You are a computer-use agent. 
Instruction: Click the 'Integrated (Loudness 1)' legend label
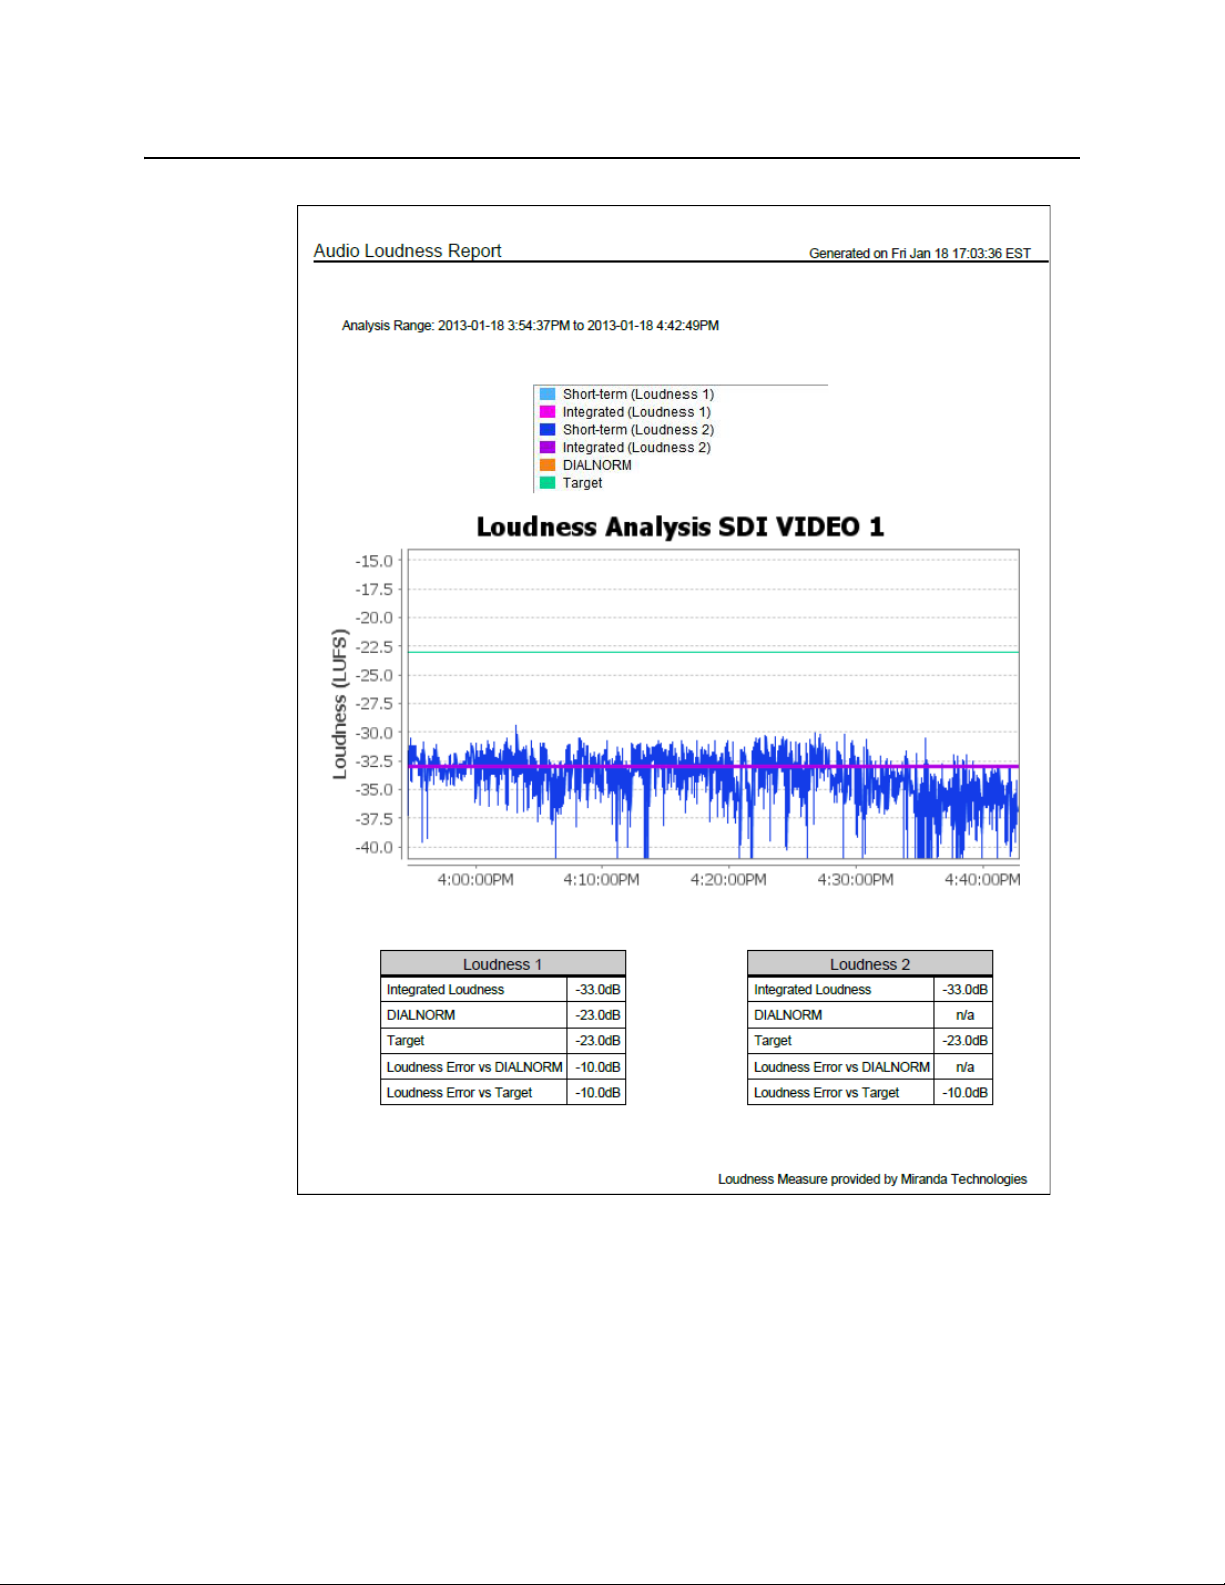(636, 412)
